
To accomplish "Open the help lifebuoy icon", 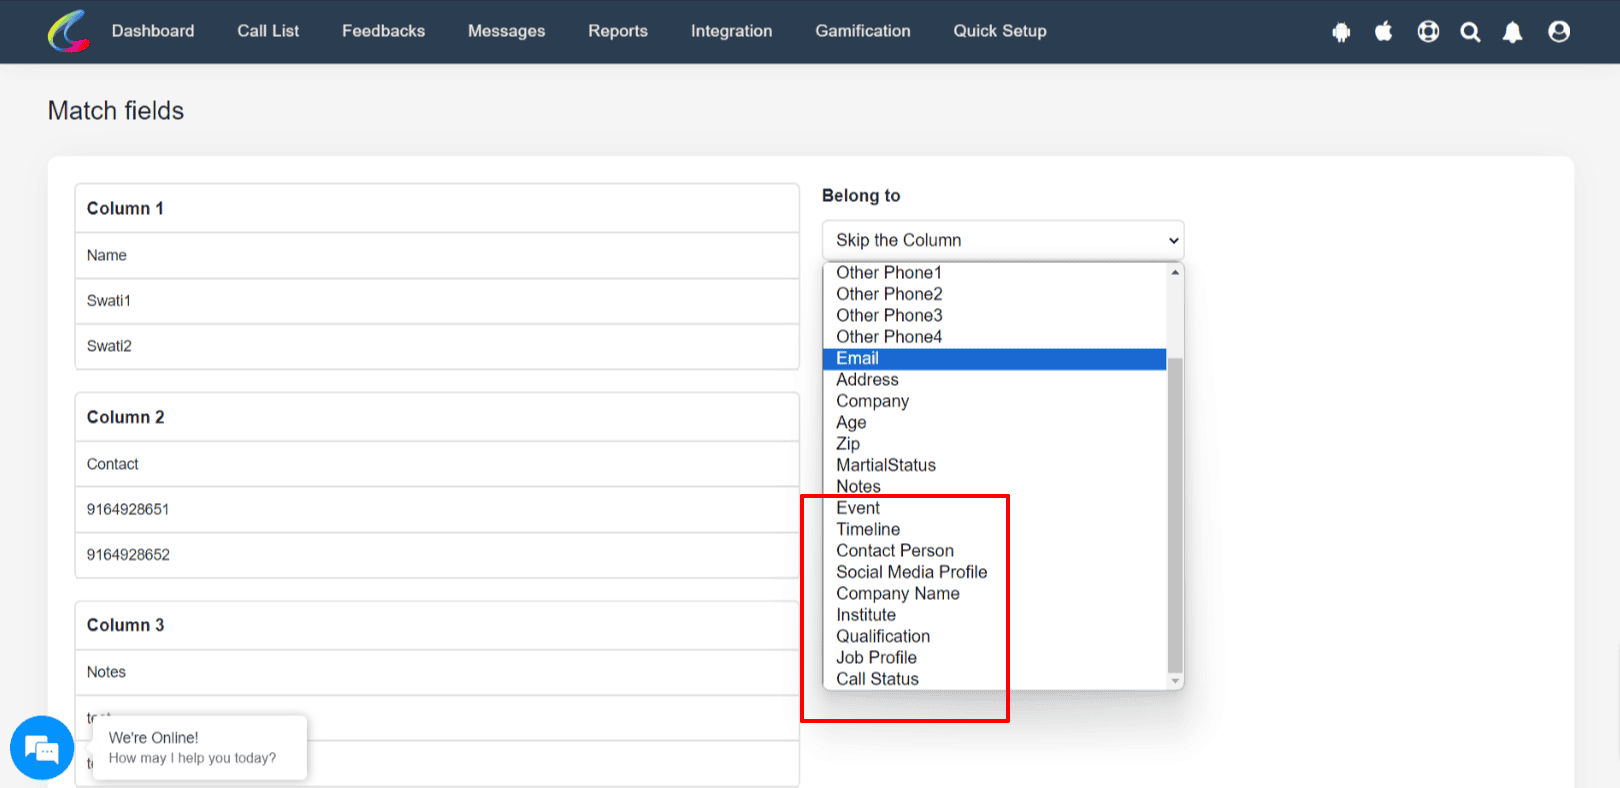I will point(1428,32).
